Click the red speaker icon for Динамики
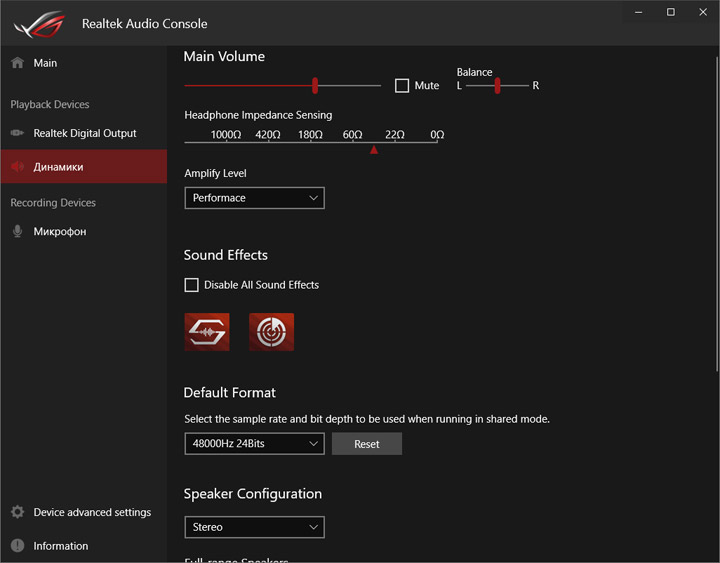This screenshot has height=563, width=720. [17, 167]
